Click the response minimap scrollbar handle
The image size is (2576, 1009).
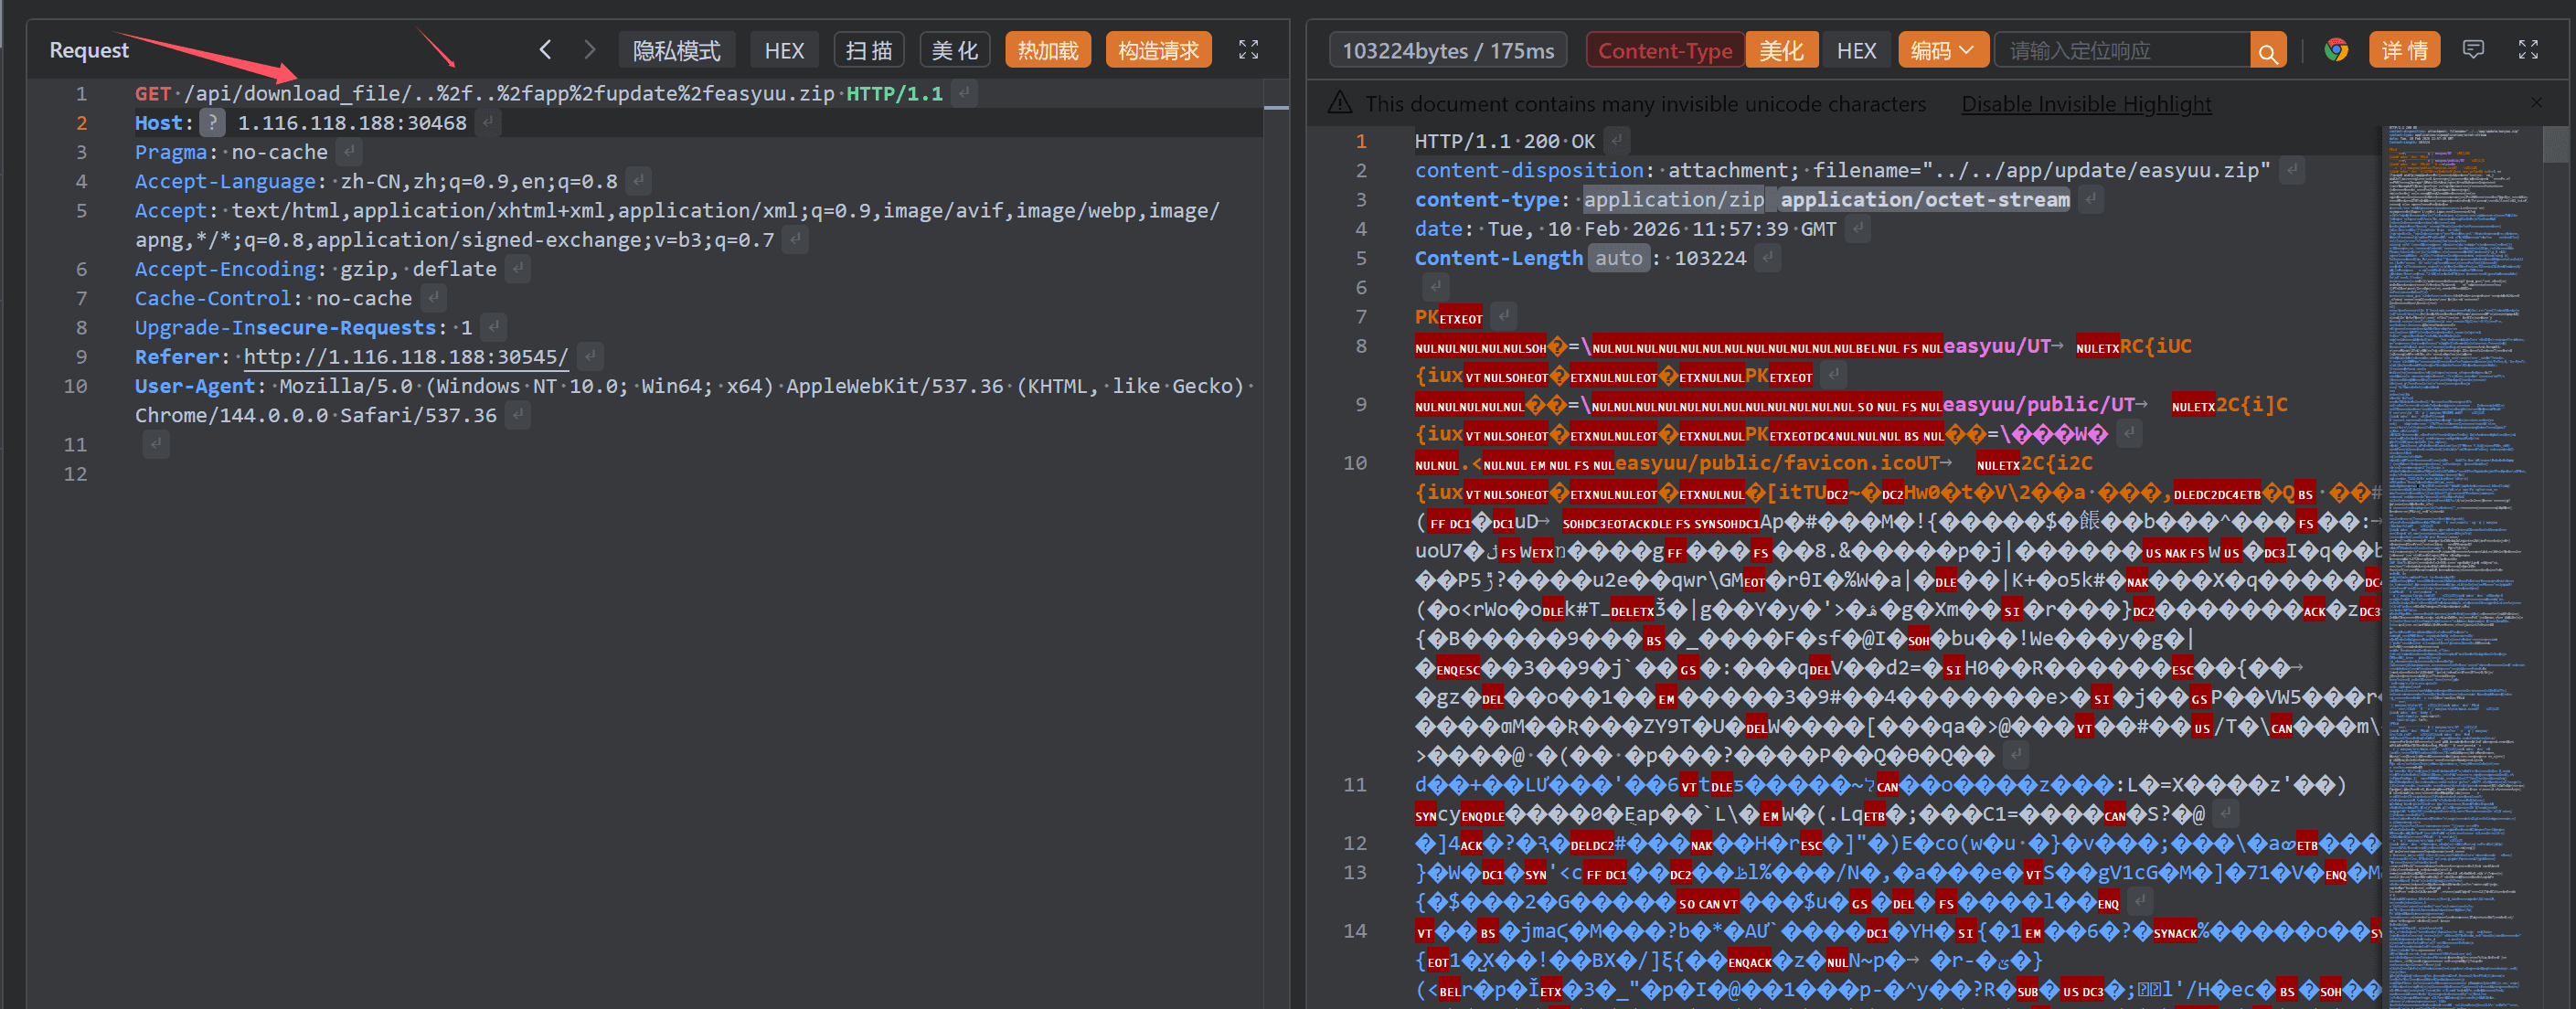2555,144
